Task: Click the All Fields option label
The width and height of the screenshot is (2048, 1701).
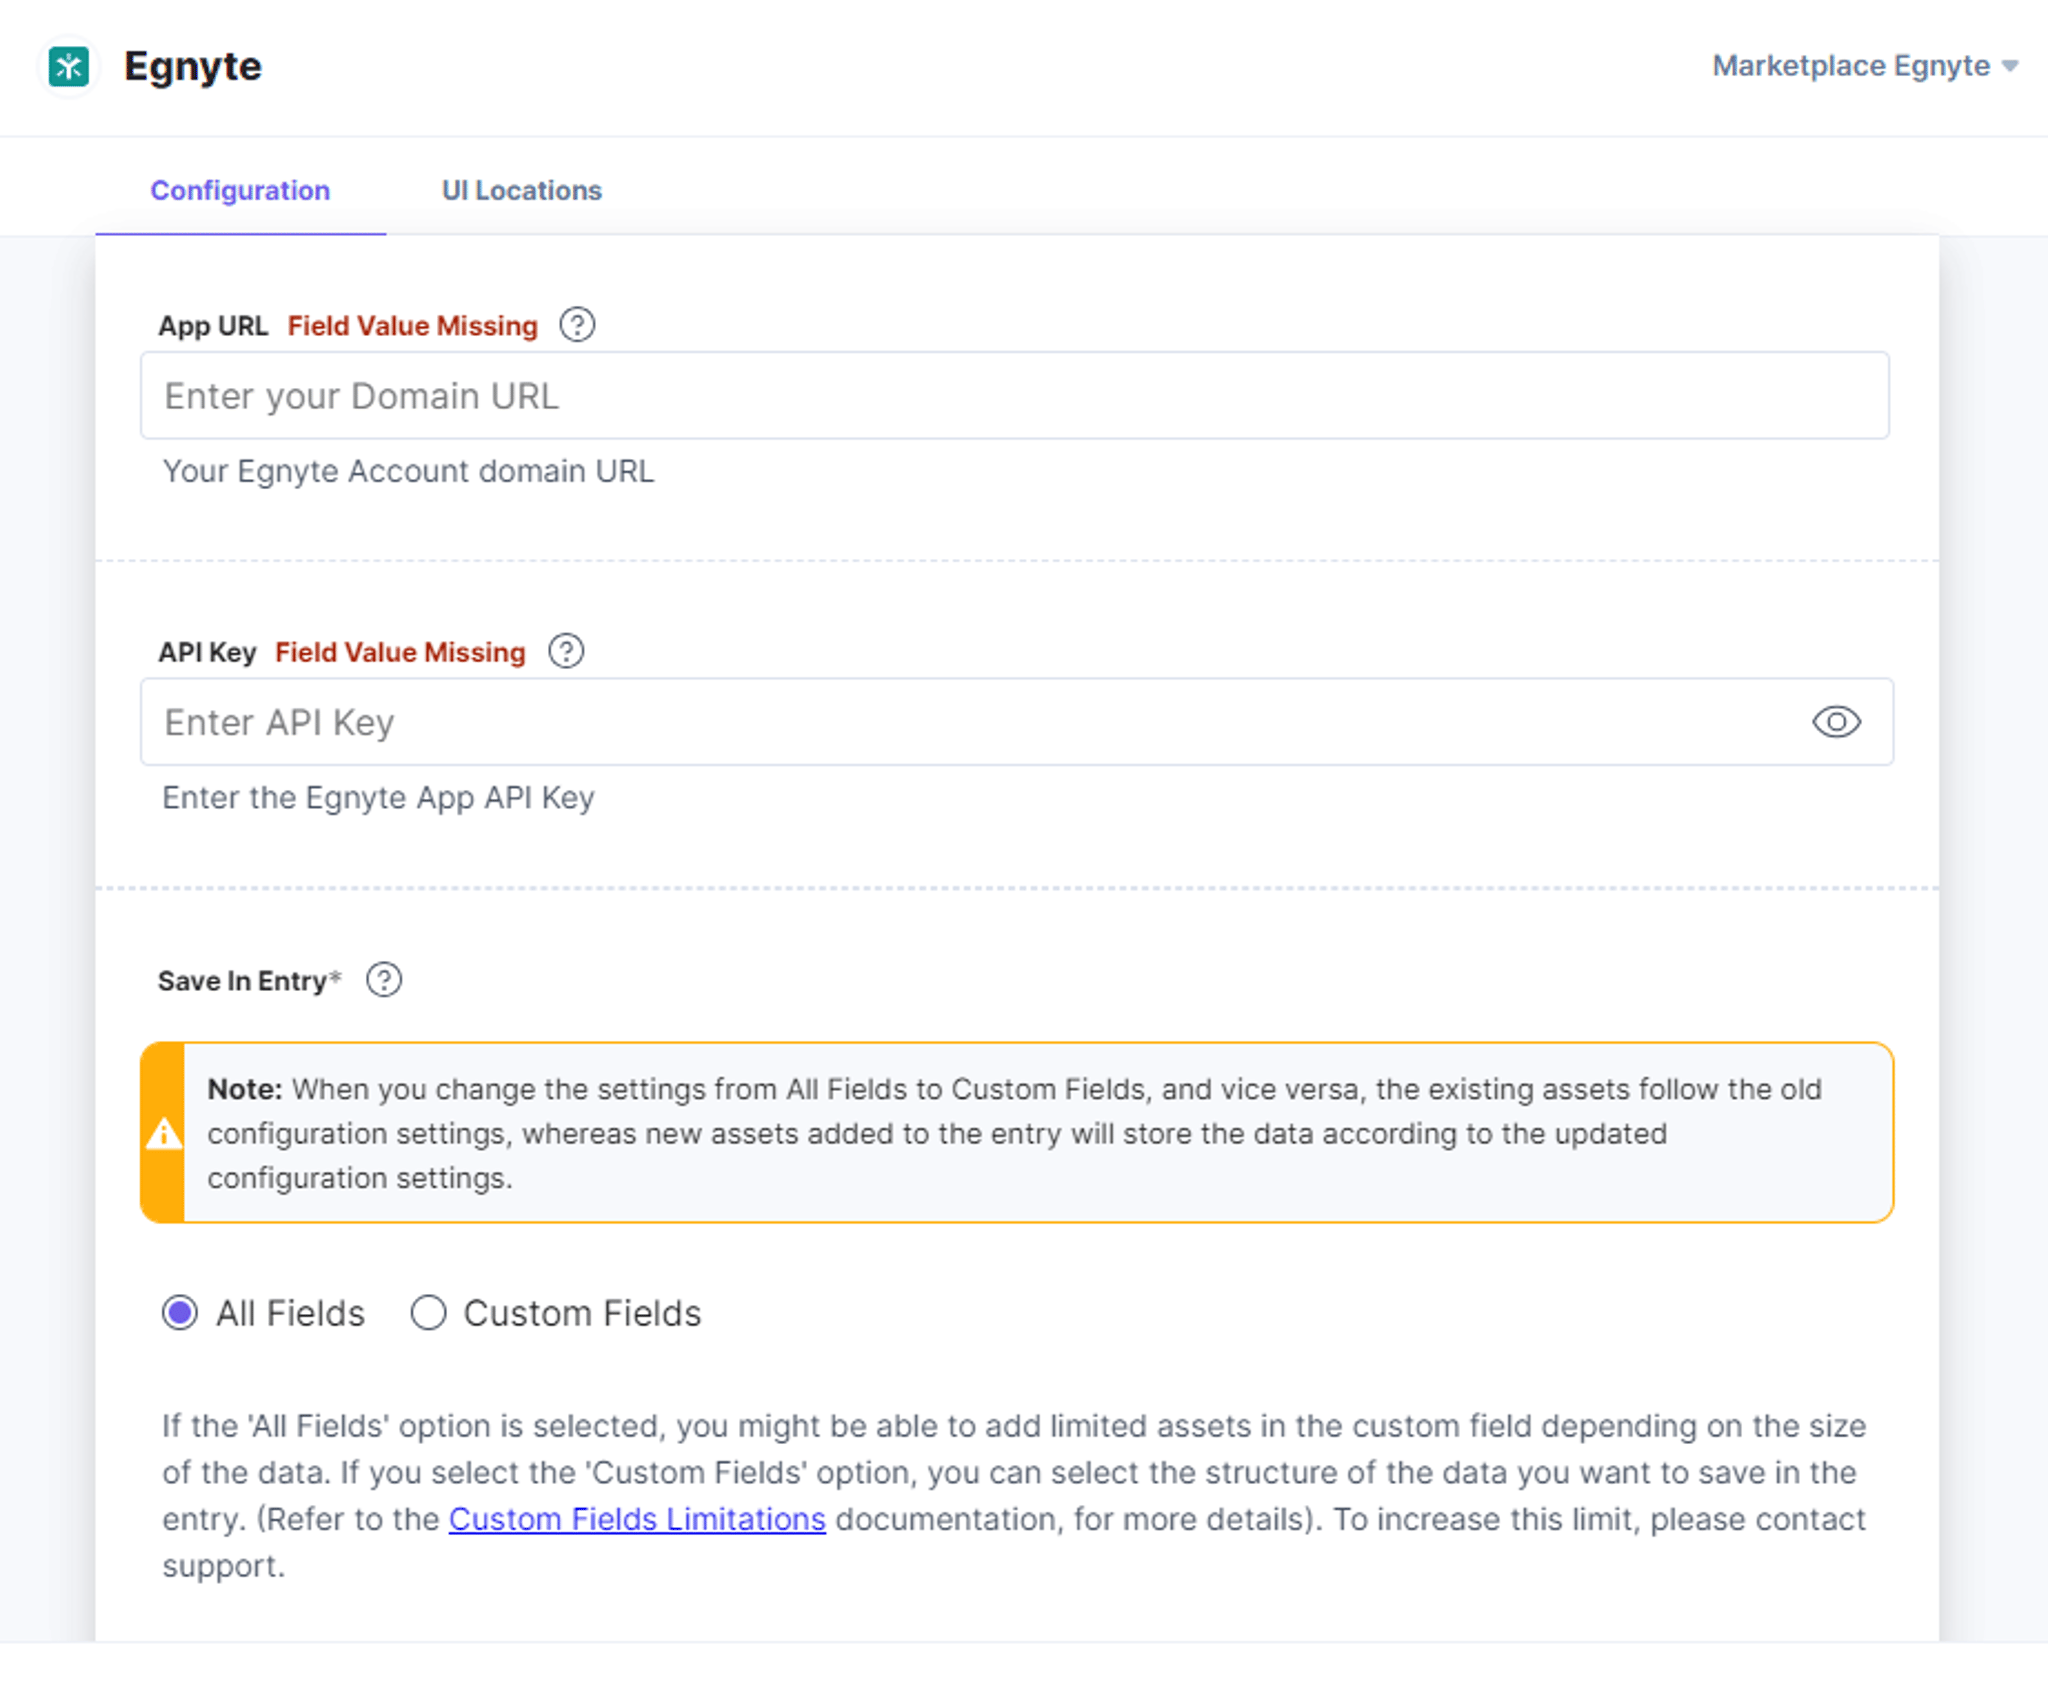Action: [291, 1313]
